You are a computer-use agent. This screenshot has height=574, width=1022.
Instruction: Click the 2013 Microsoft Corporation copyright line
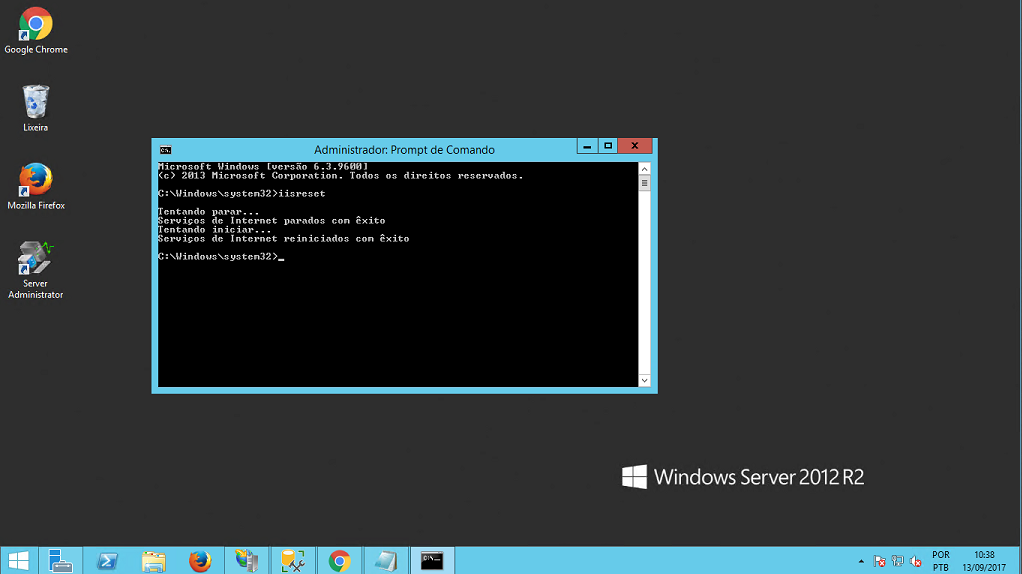tap(340, 176)
